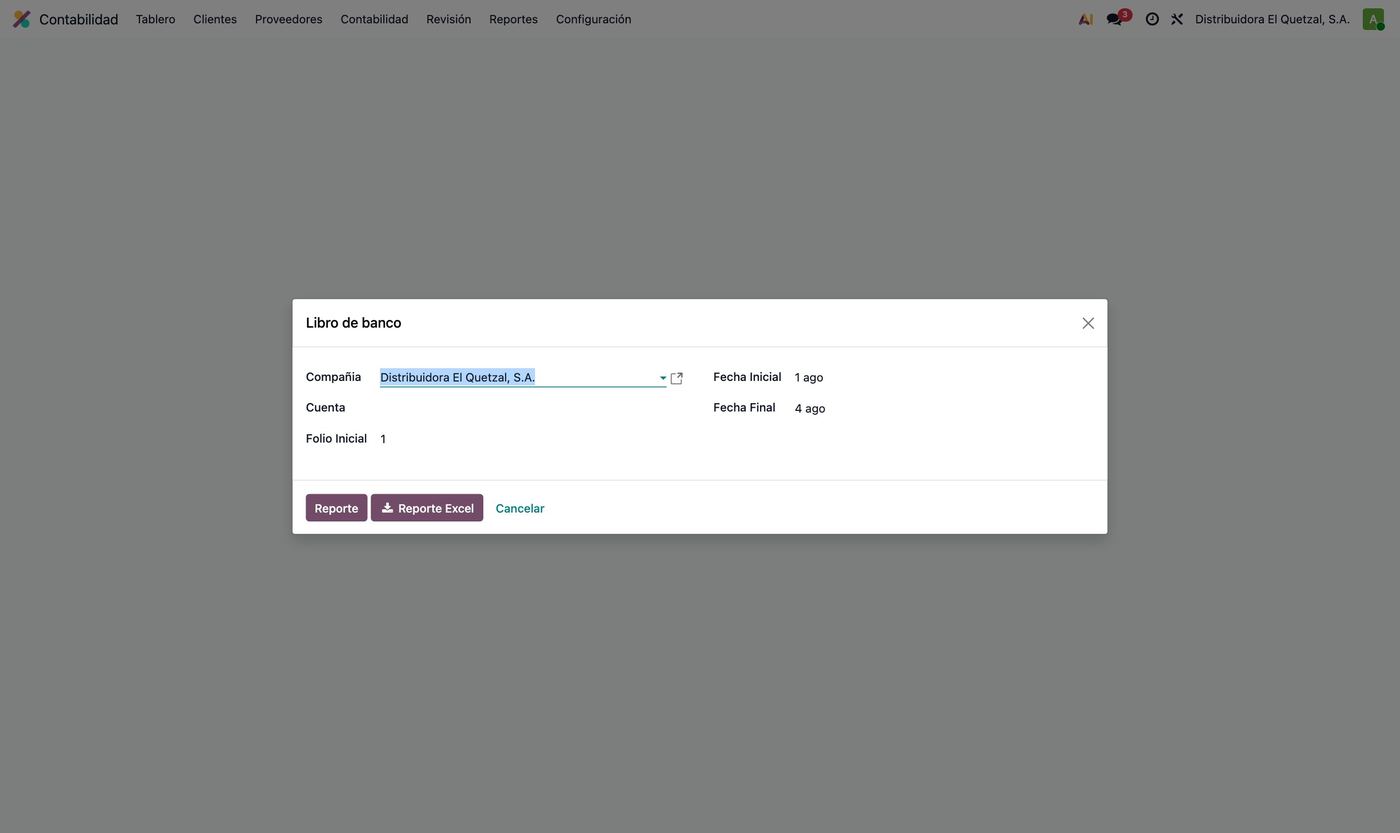Screen dimensions: 1400x833
Task: Click the Reporte Excel download button
Action: (427, 508)
